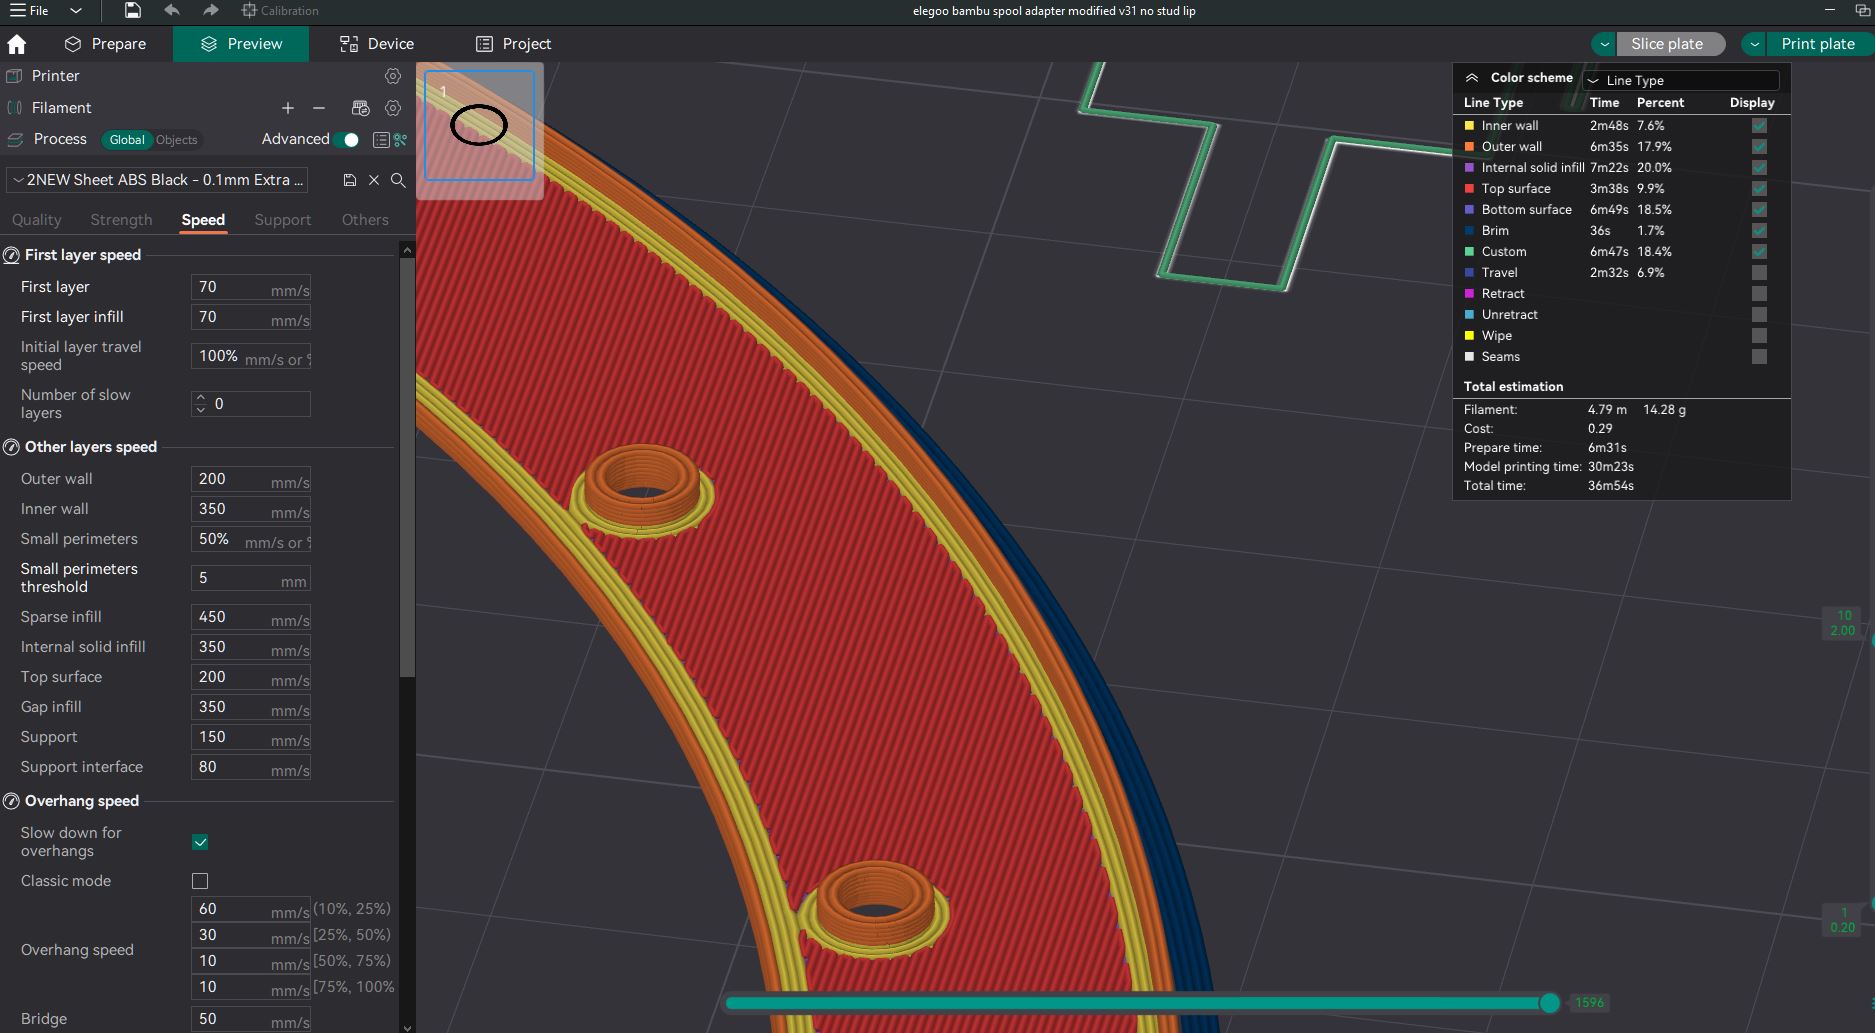Click the horizontal layer progress slider handle

click(1549, 1003)
